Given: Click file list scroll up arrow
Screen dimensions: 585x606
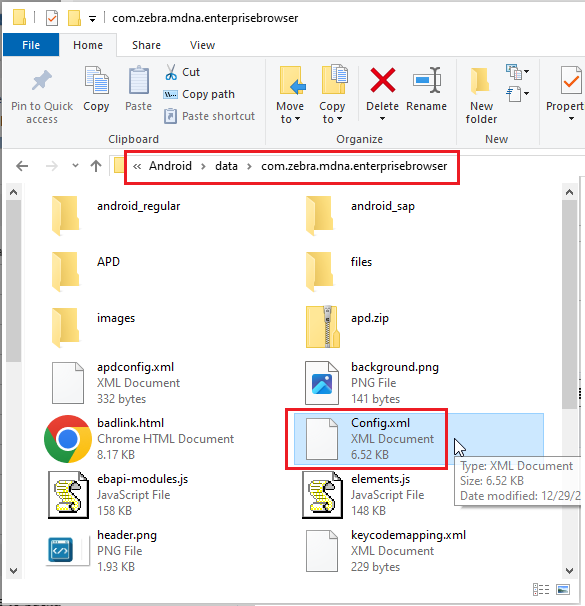Looking at the screenshot, I should coord(569,192).
